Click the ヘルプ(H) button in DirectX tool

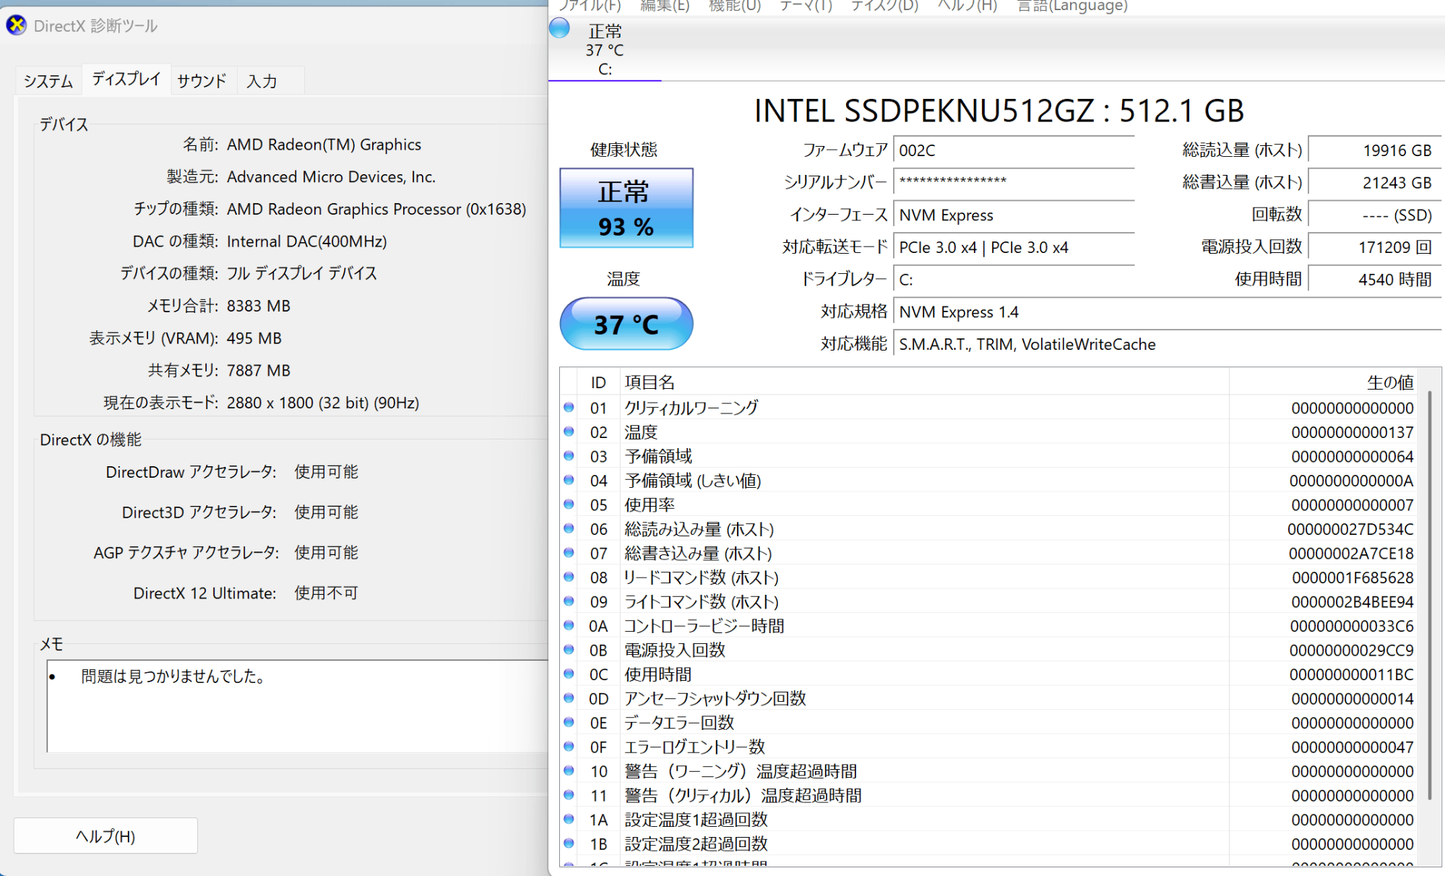[x=105, y=836]
